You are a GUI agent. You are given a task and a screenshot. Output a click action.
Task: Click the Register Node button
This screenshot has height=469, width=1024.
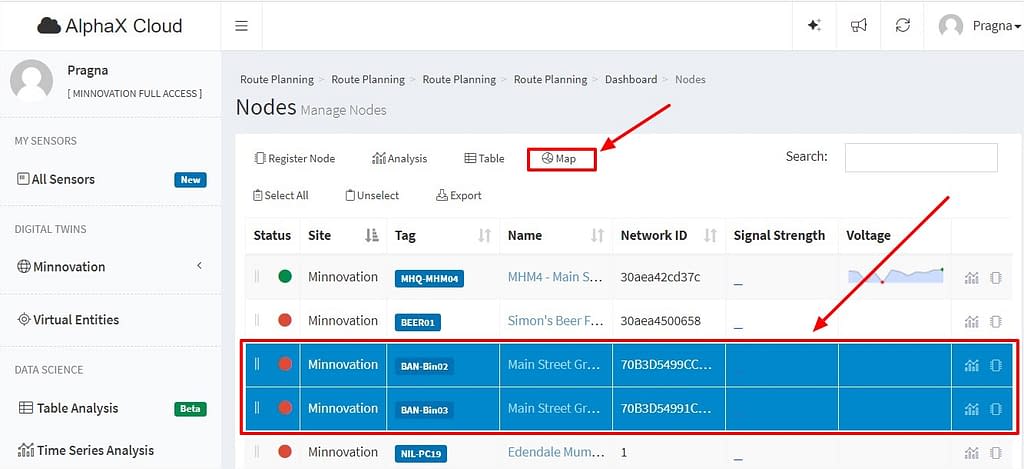click(x=295, y=158)
